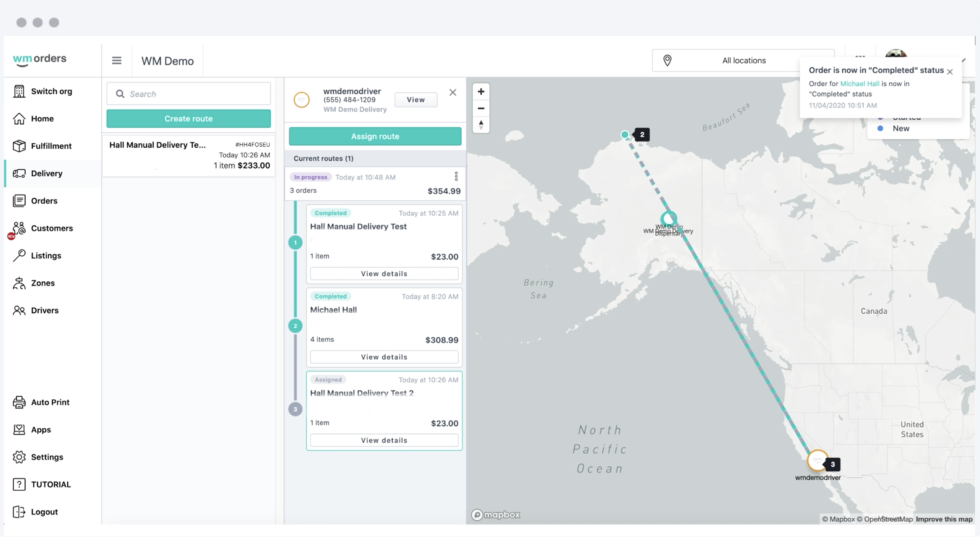The width and height of the screenshot is (980, 537).
Task: Select the wmdemodriver marker on map
Action: [x=817, y=460]
